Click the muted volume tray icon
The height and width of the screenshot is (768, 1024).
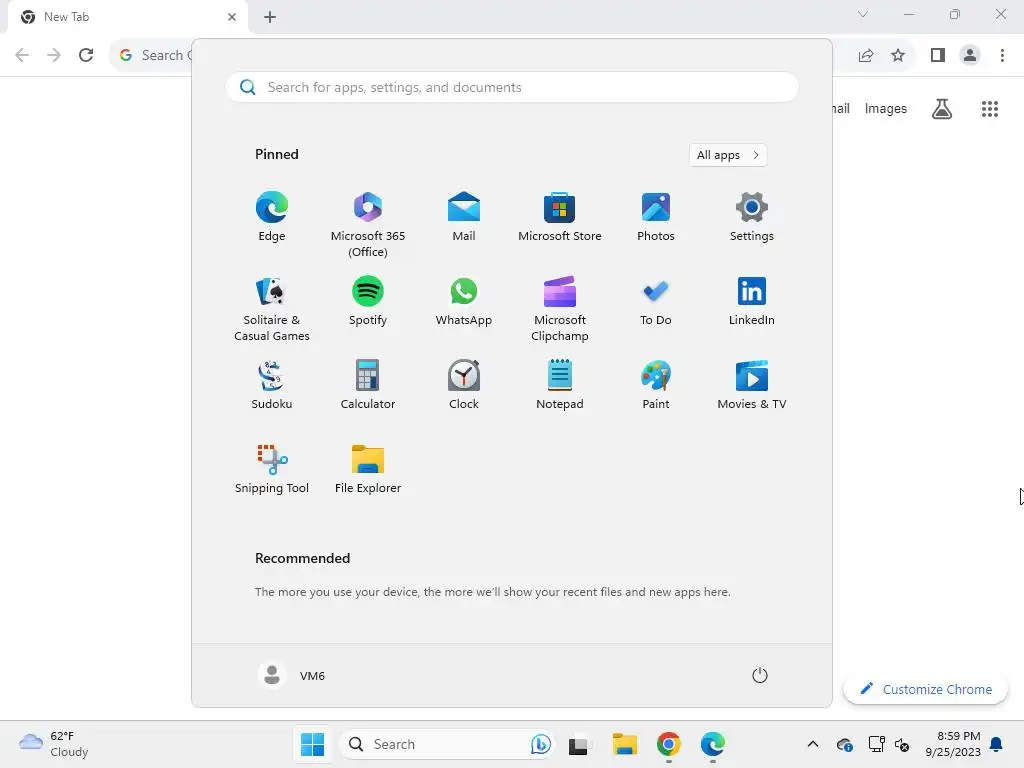click(902, 744)
